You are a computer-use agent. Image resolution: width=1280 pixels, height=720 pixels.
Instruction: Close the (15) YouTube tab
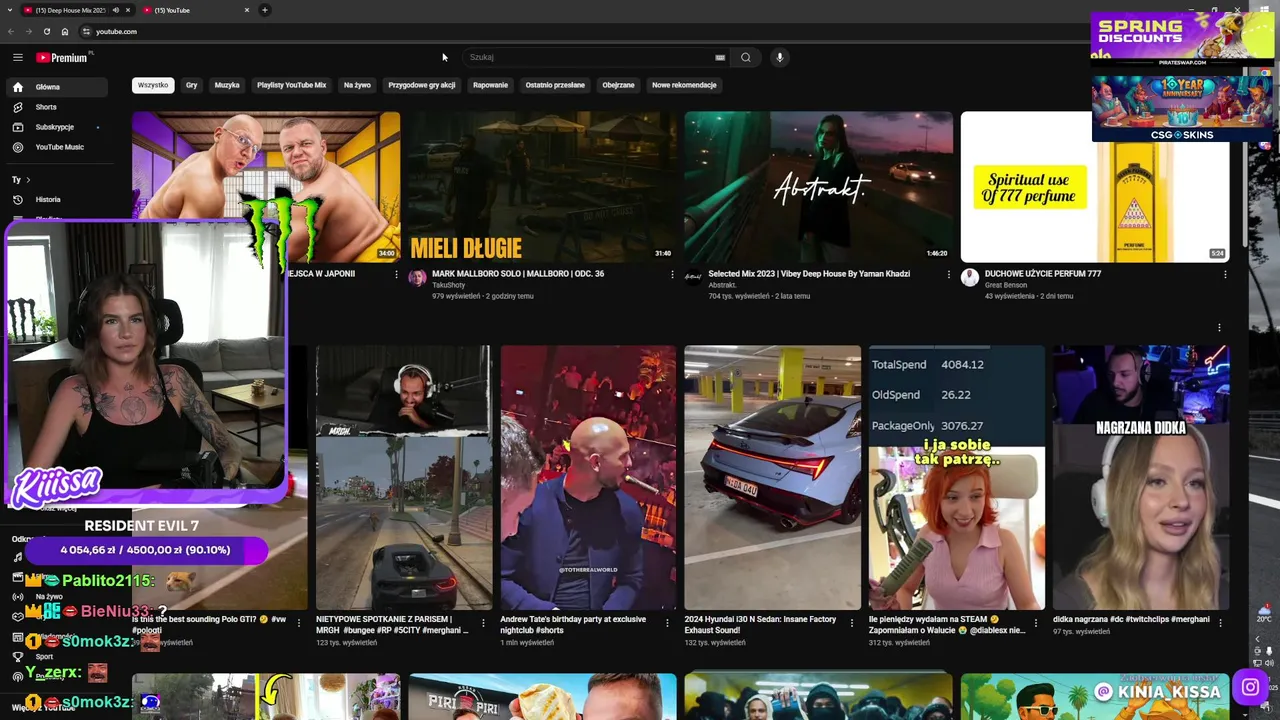pos(247,10)
